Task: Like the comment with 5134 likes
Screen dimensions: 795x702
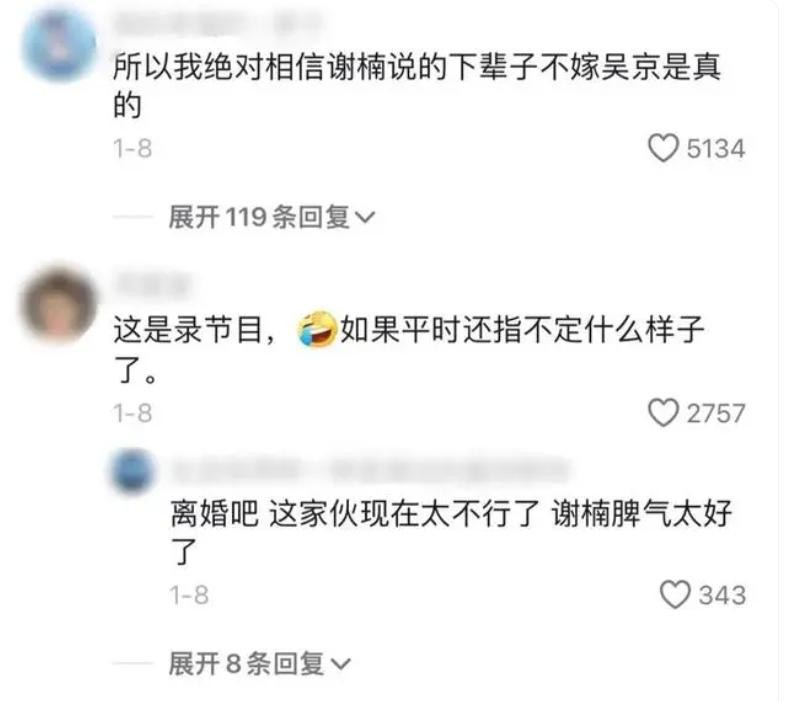Action: tap(663, 148)
